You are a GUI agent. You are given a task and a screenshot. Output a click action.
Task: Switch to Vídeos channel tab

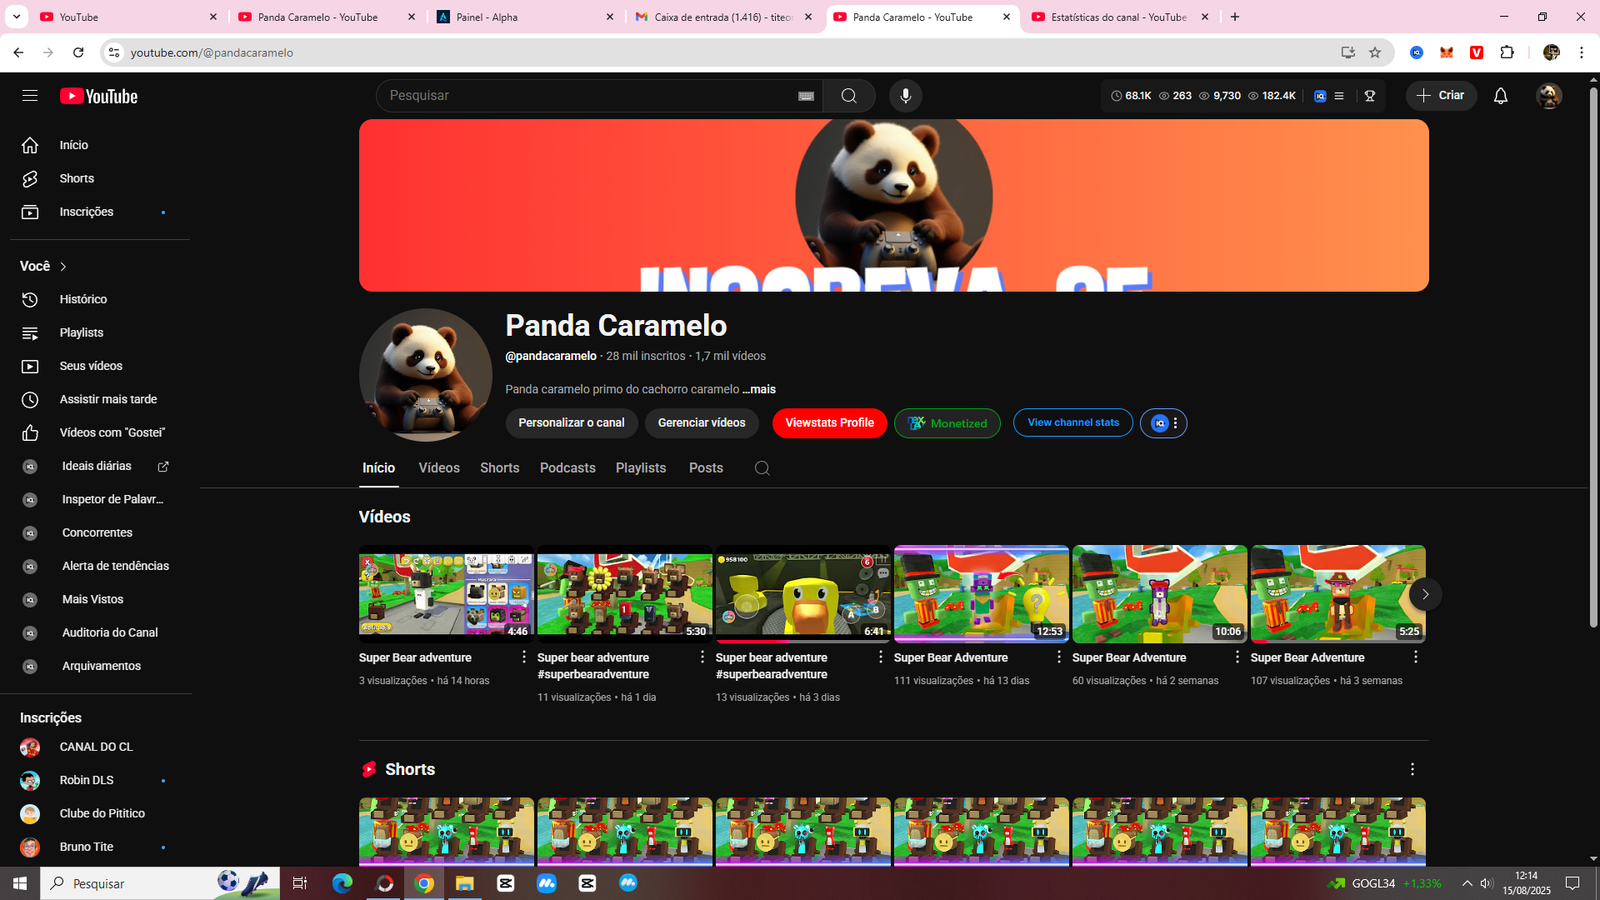[x=439, y=468]
